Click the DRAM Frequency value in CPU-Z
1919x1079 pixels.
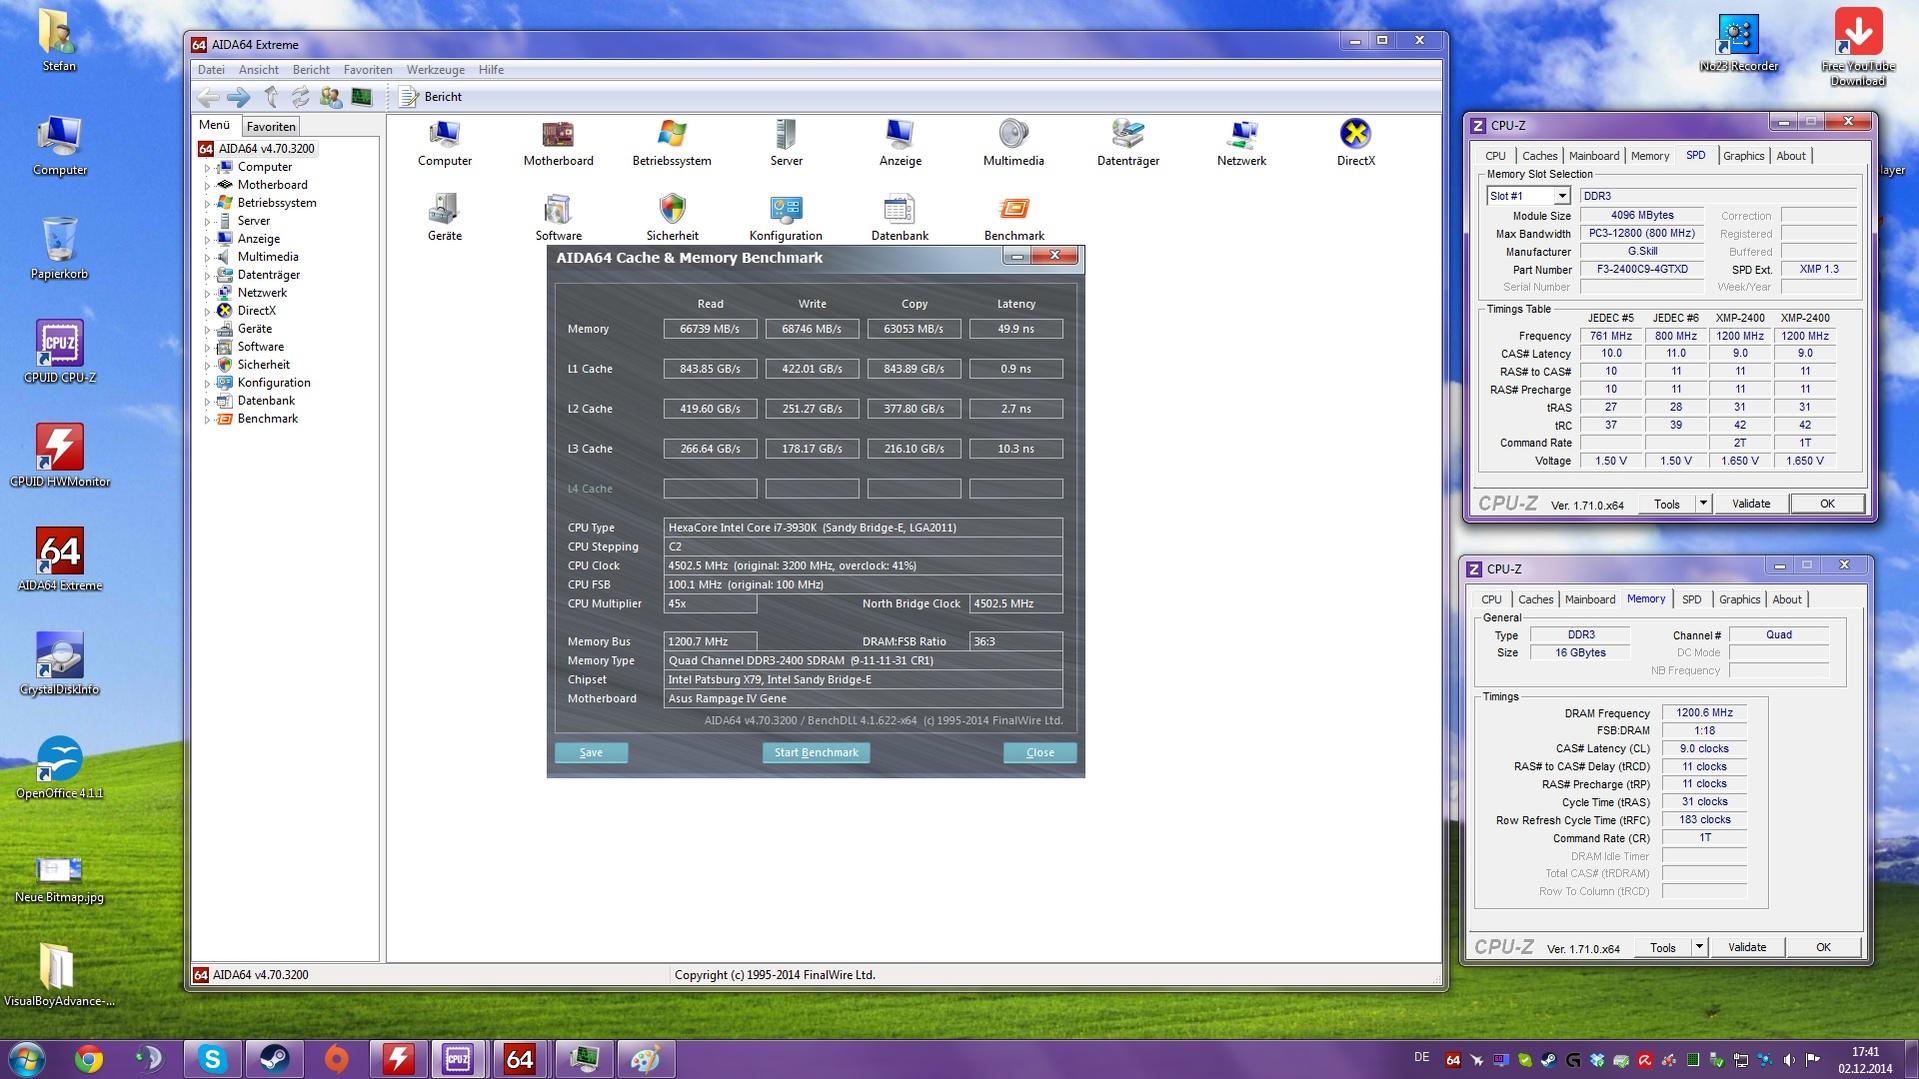(x=1704, y=713)
